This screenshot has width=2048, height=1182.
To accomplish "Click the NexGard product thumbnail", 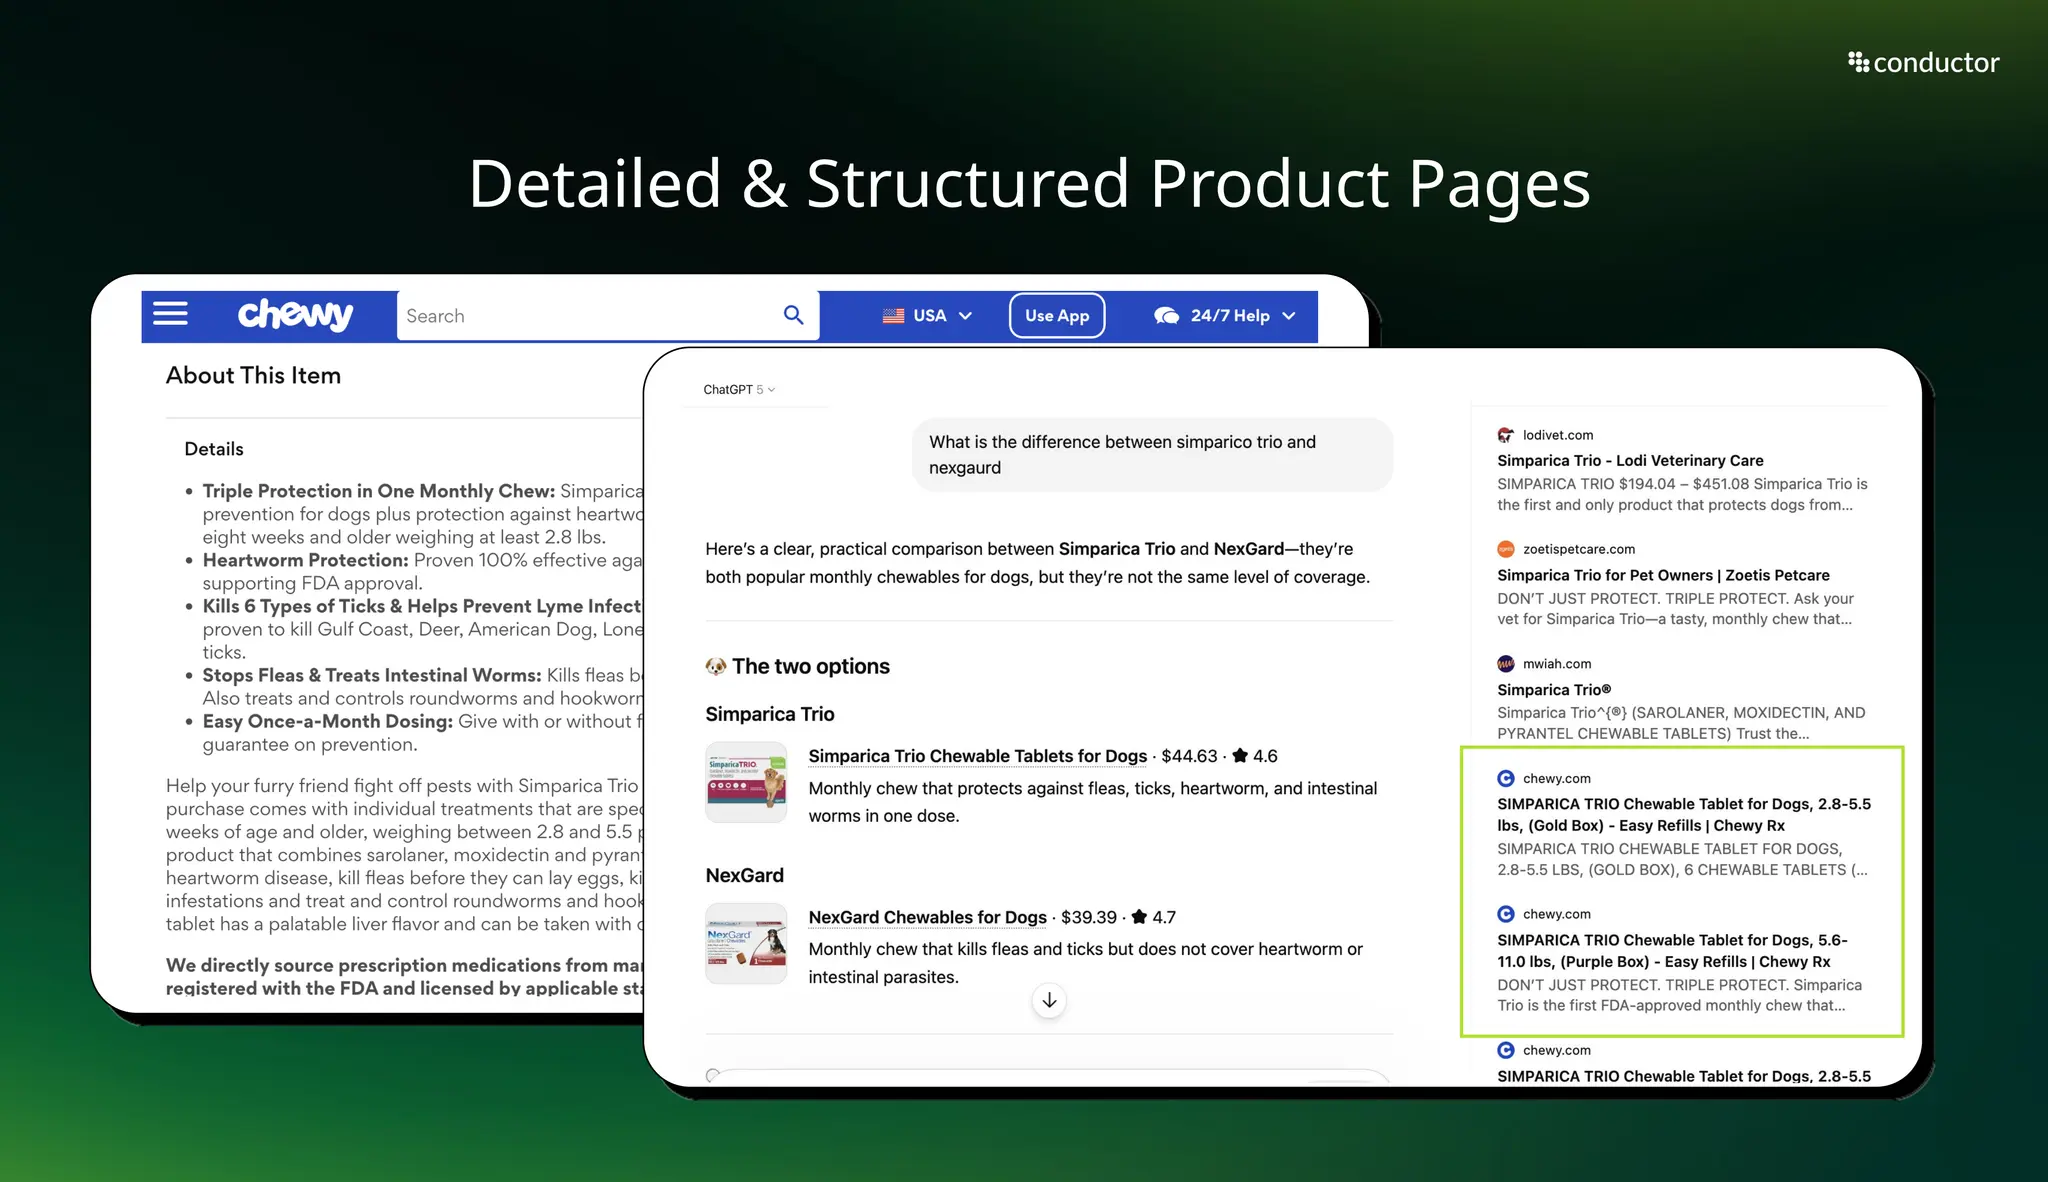I will (746, 943).
